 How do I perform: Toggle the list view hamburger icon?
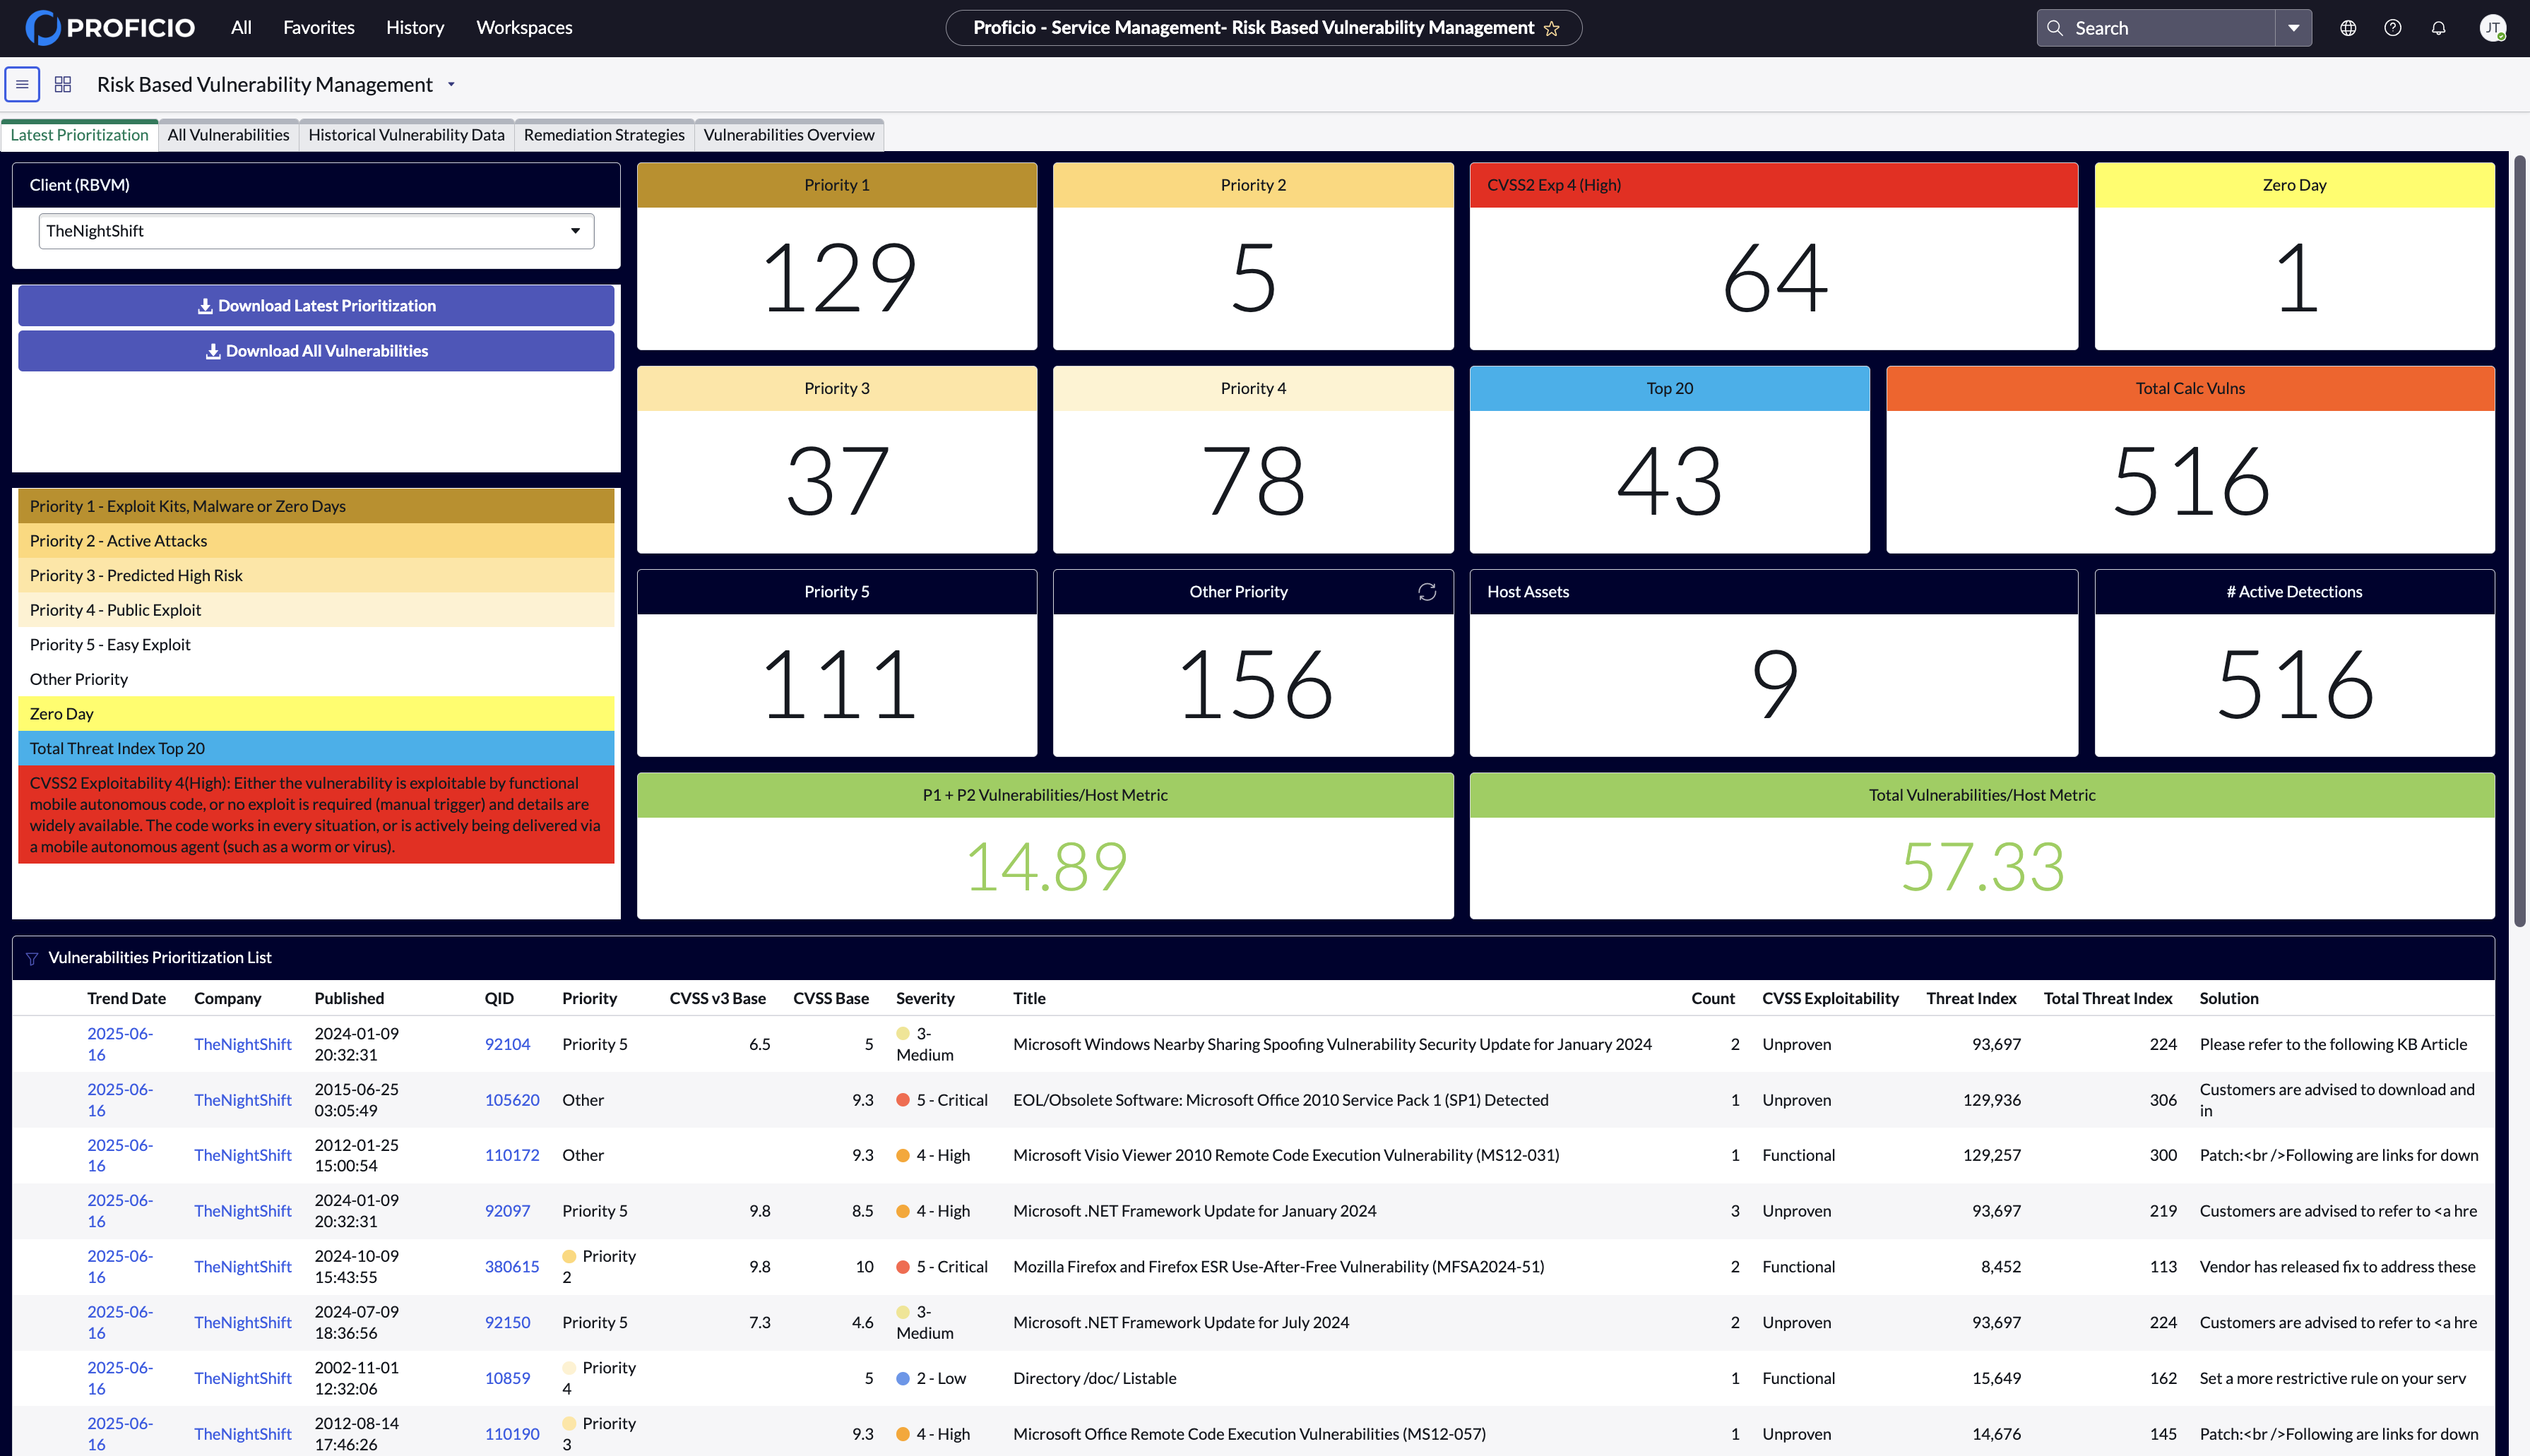22,85
